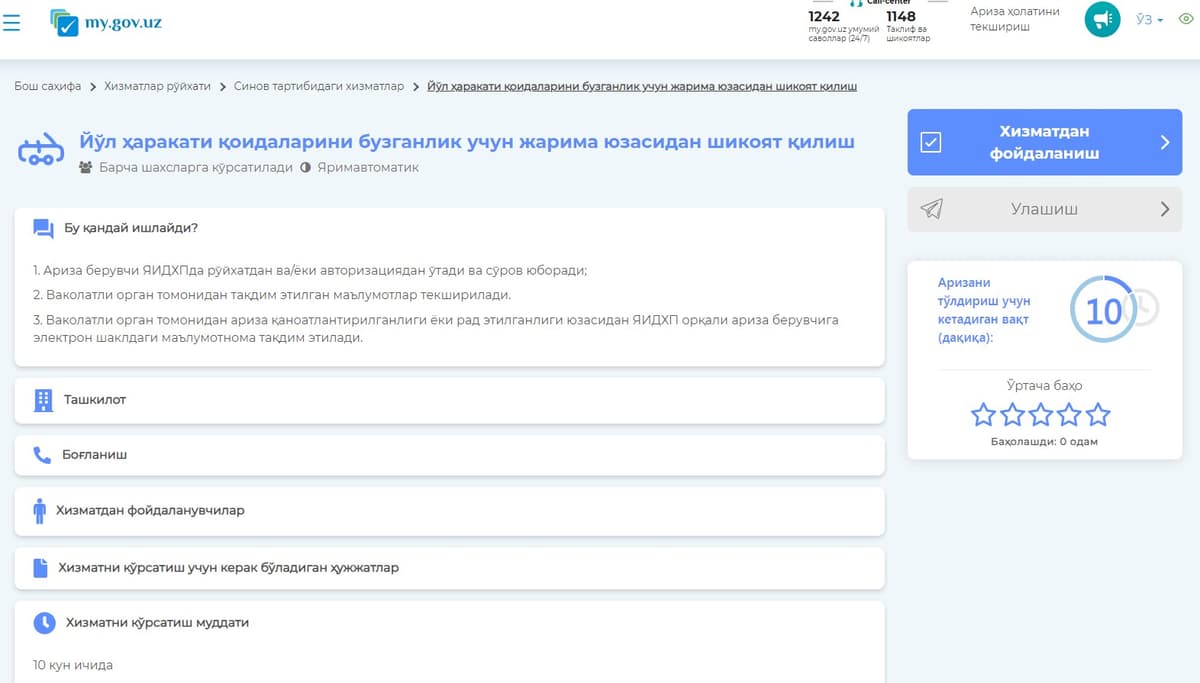Click the green megaphone announcements icon
Image resolution: width=1200 pixels, height=683 pixels.
tap(1102, 20)
